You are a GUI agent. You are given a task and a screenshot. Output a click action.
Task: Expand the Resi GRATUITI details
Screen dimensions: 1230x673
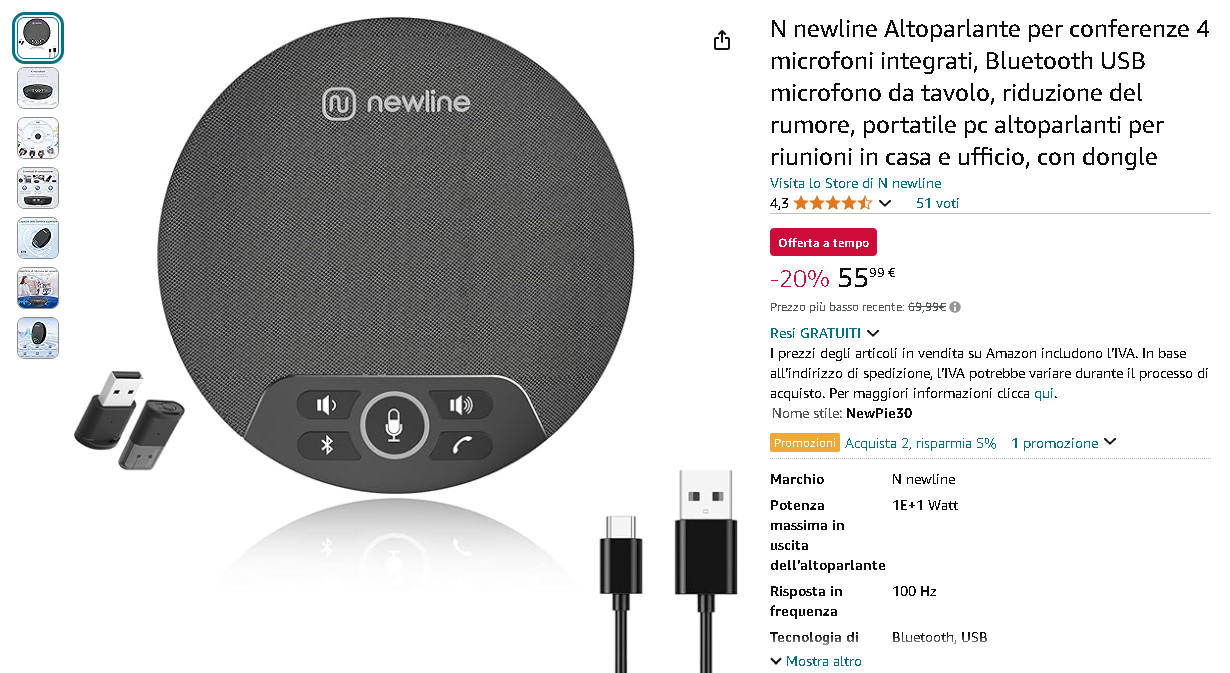pyautogui.click(x=825, y=333)
